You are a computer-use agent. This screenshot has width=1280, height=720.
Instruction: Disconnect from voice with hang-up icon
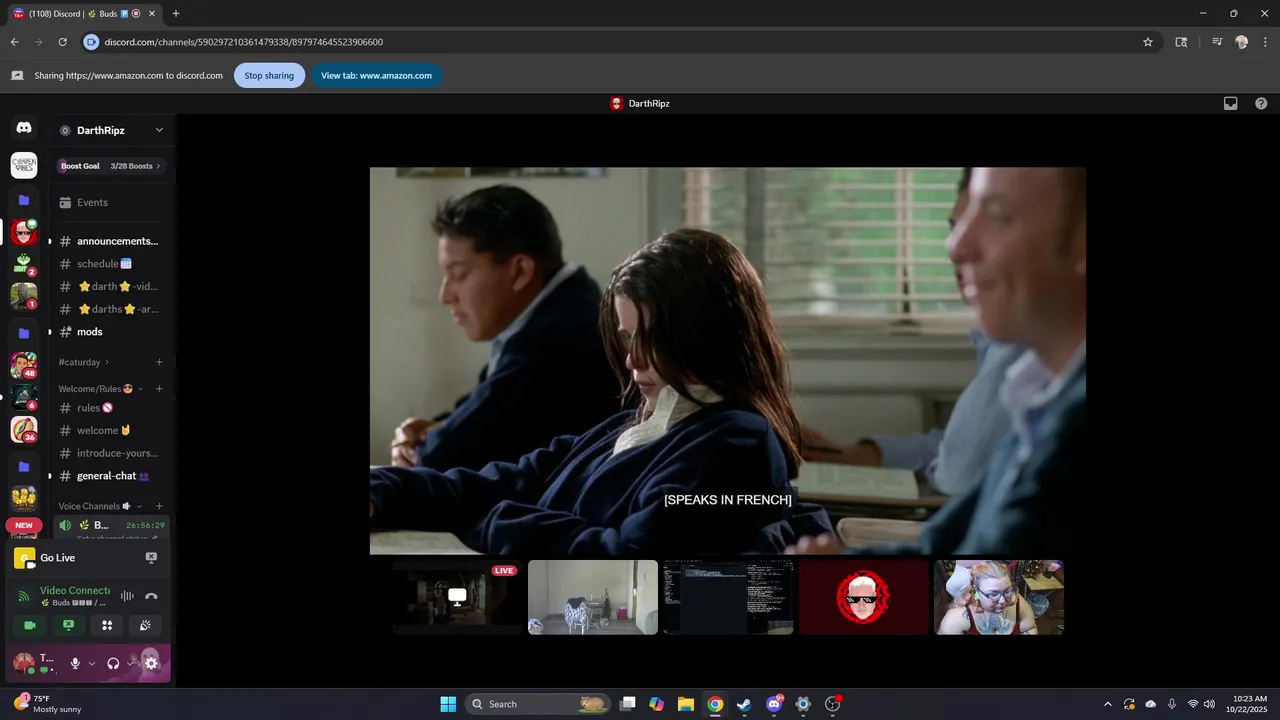tap(151, 596)
